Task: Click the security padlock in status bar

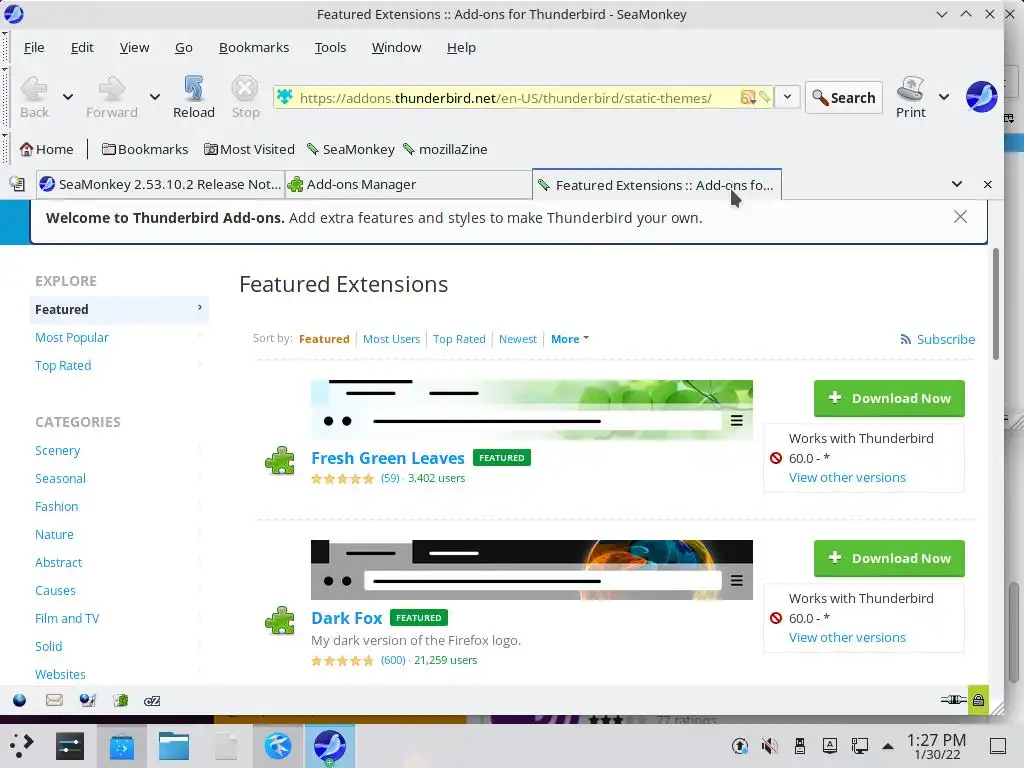Action: [x=978, y=700]
